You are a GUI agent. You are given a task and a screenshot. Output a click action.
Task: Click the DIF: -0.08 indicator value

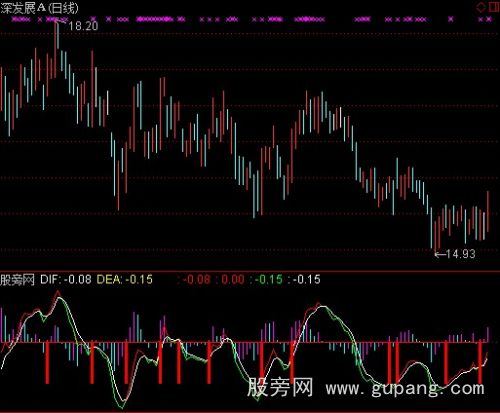(66, 279)
